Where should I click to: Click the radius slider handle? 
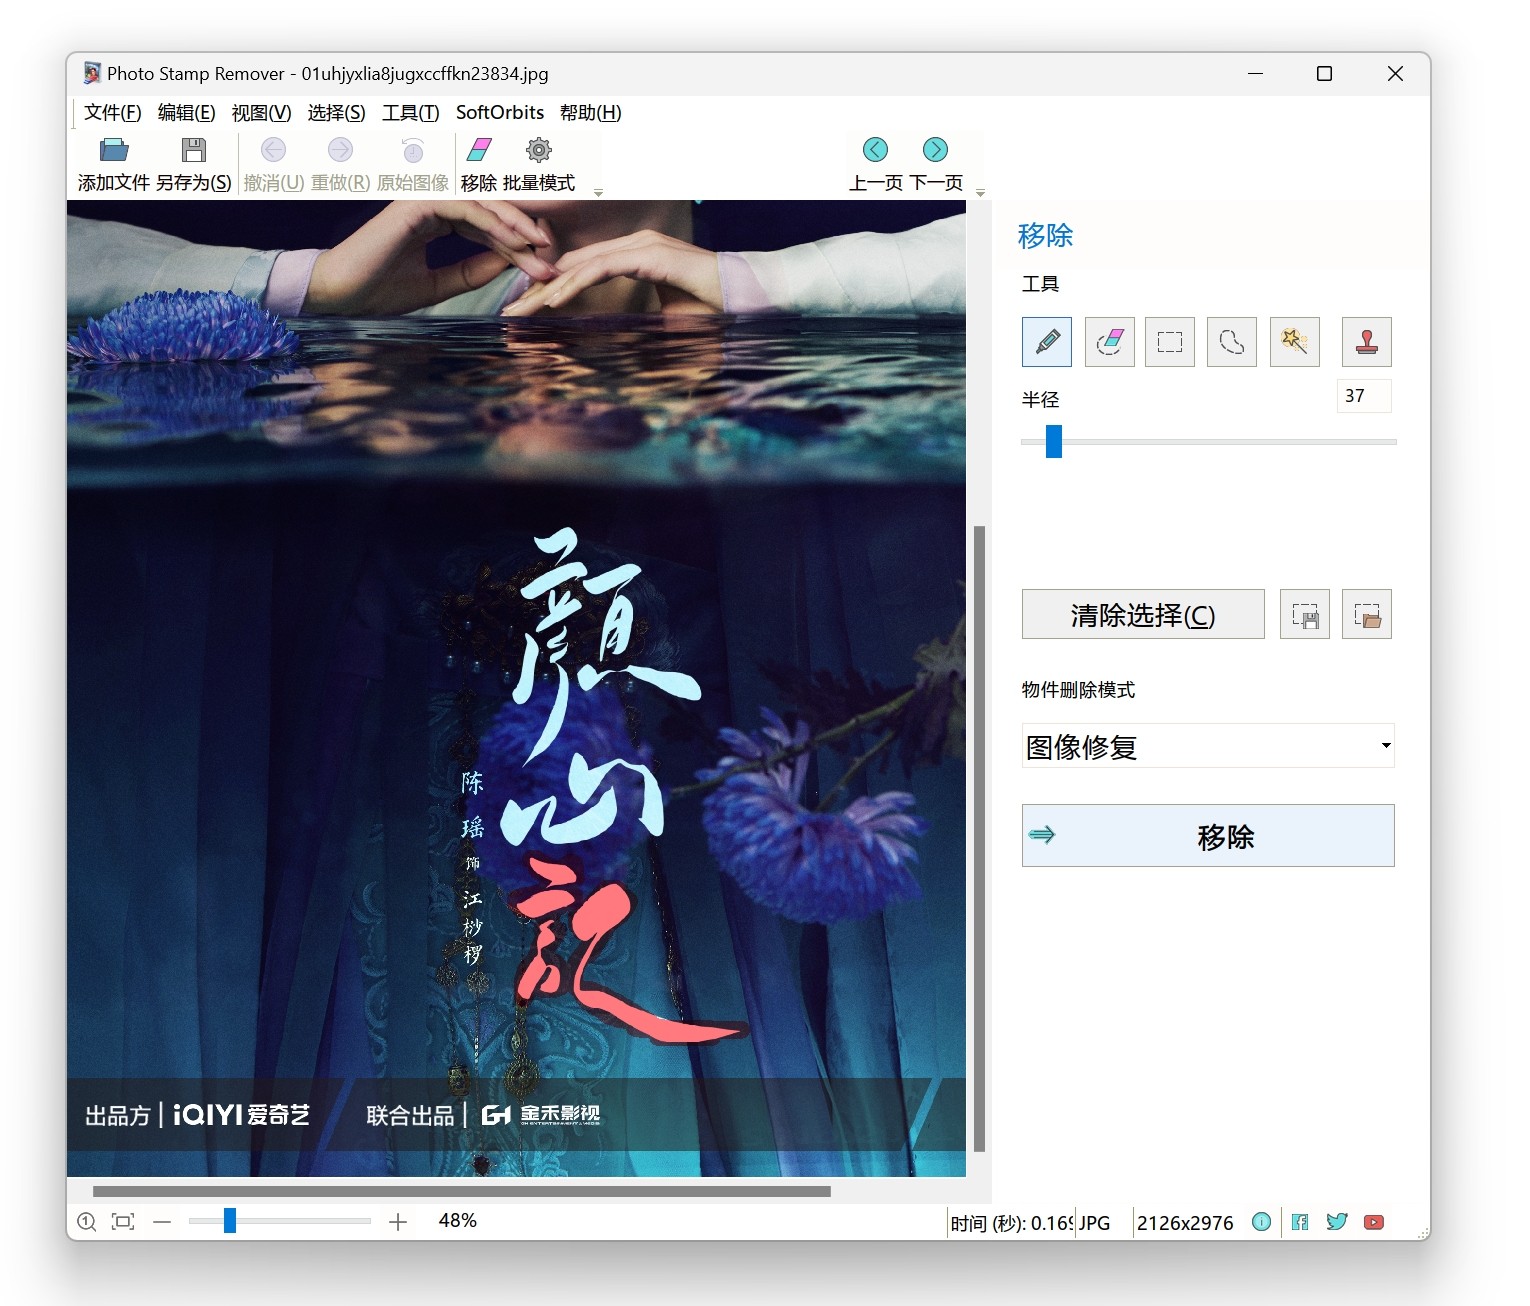(x=1054, y=441)
